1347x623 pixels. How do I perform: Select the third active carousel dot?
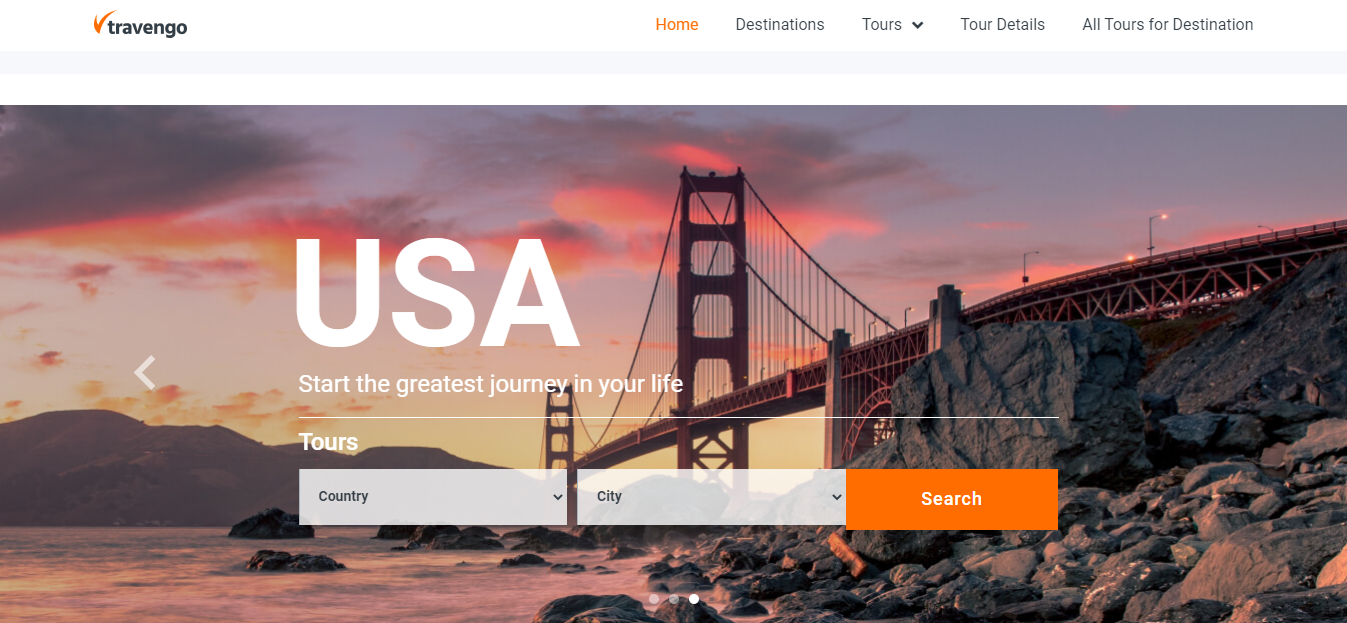tap(694, 599)
